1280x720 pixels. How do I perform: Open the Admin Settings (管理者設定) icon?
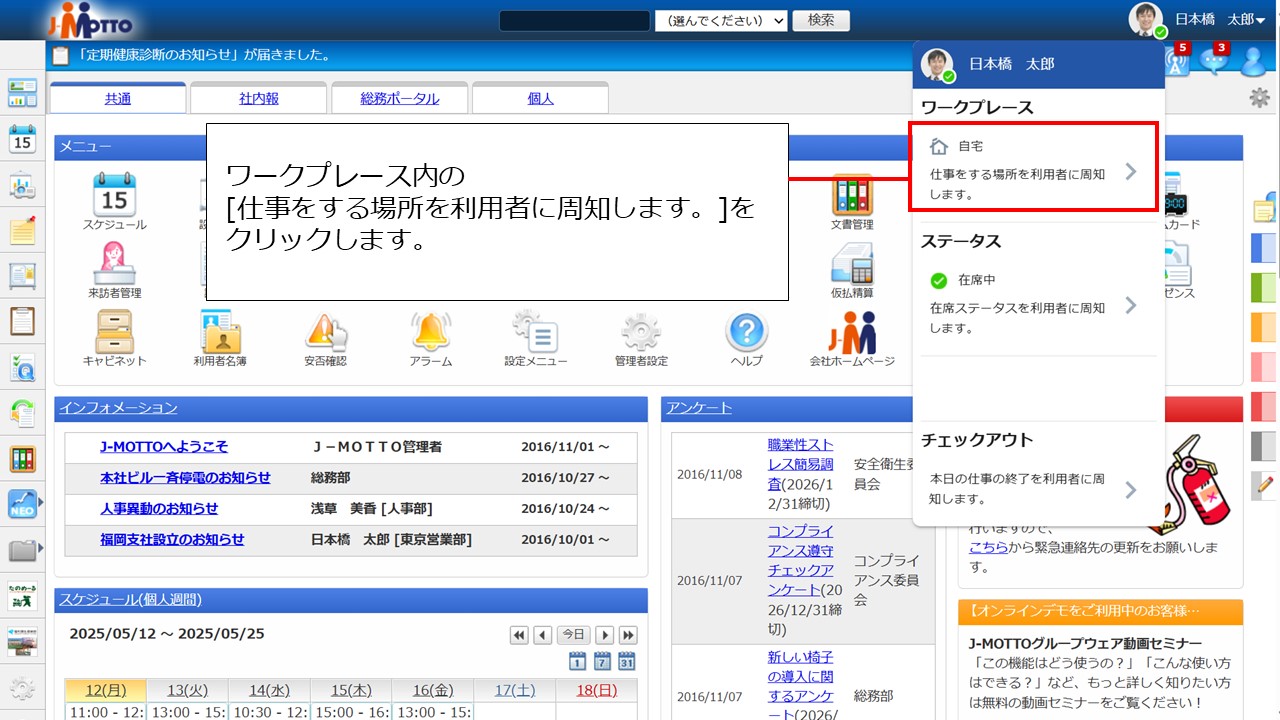click(641, 337)
